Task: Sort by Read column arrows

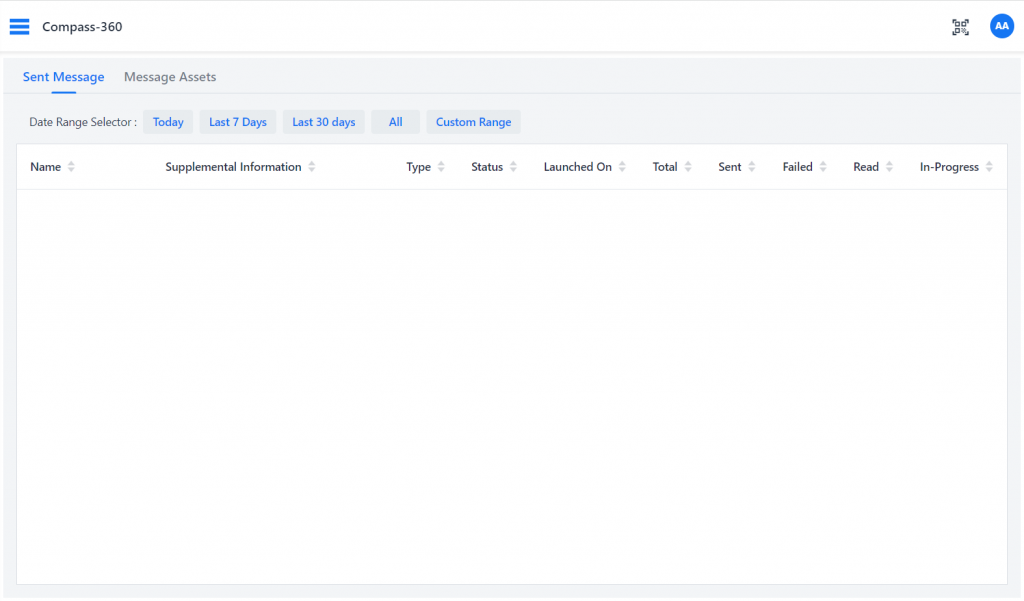Action: (x=889, y=167)
